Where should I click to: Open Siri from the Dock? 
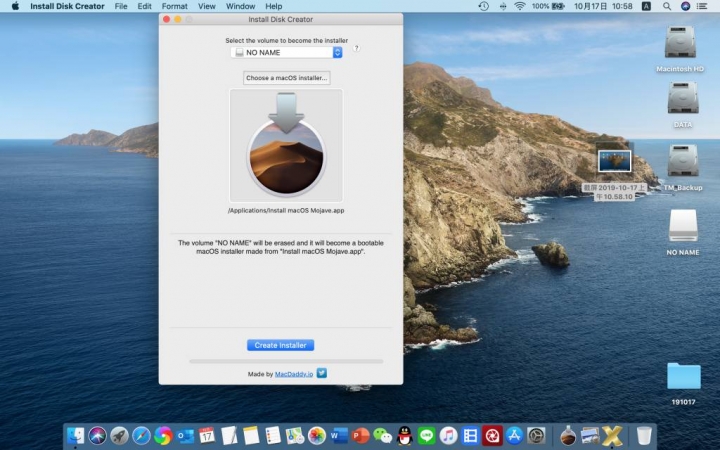(x=97, y=435)
